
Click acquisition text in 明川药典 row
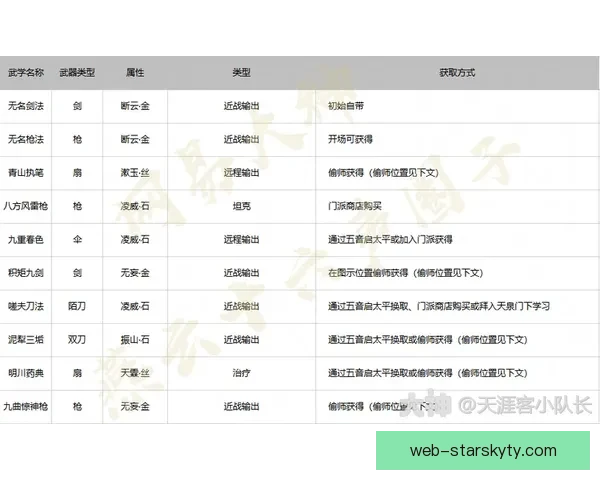pos(428,373)
